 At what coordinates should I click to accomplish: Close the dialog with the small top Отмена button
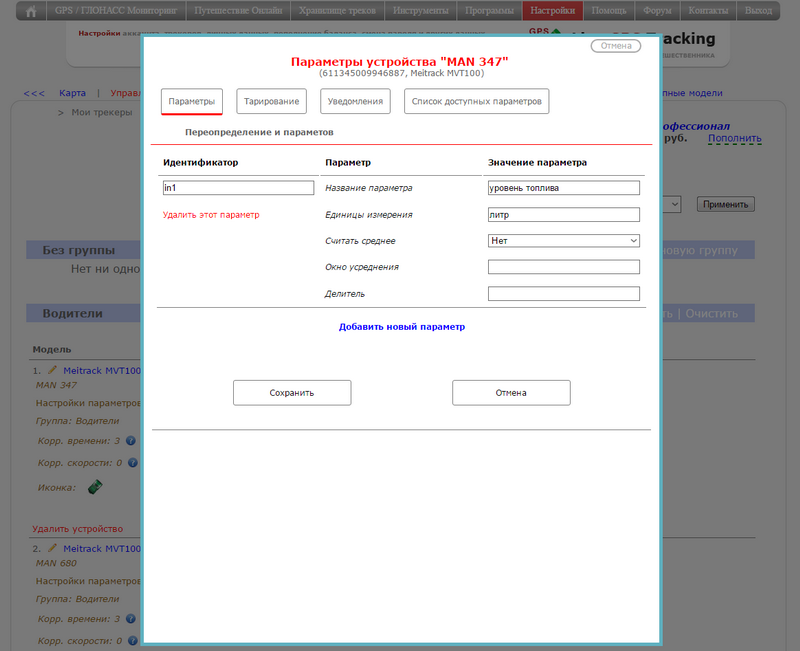point(615,46)
